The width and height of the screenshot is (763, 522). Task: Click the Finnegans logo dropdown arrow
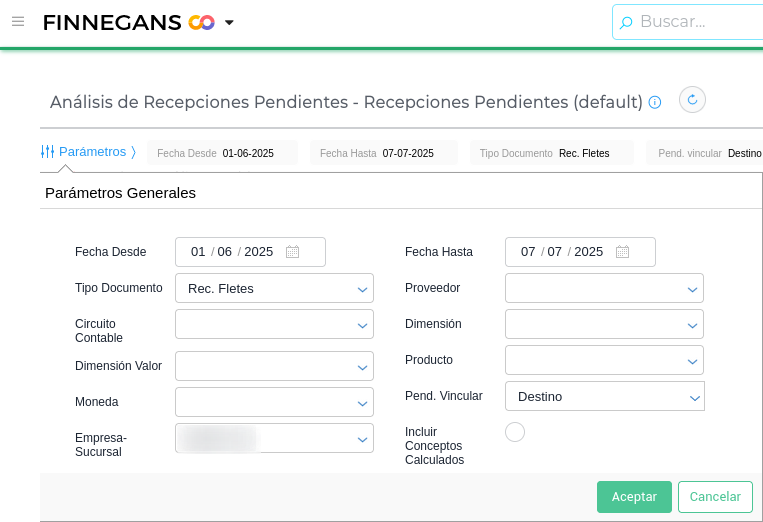[x=229, y=22]
